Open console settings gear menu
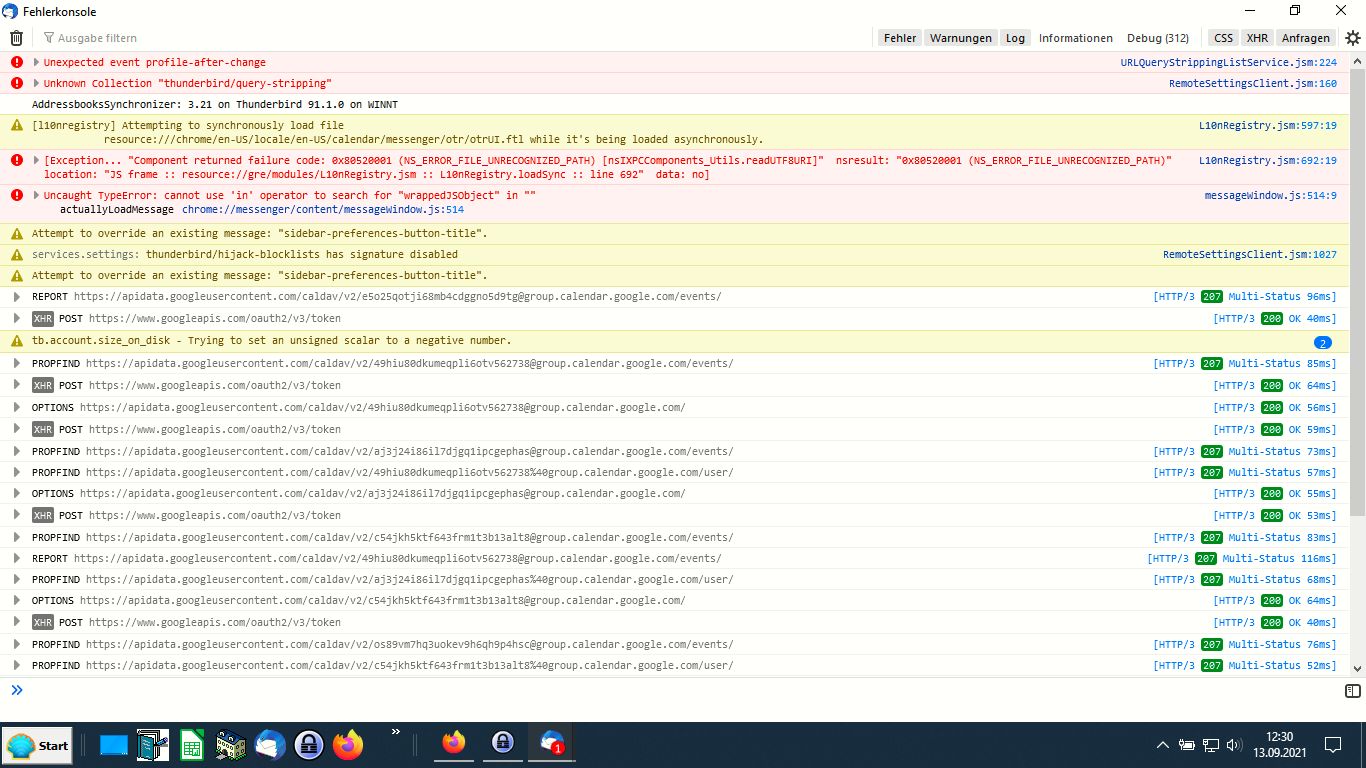 coord(1352,38)
